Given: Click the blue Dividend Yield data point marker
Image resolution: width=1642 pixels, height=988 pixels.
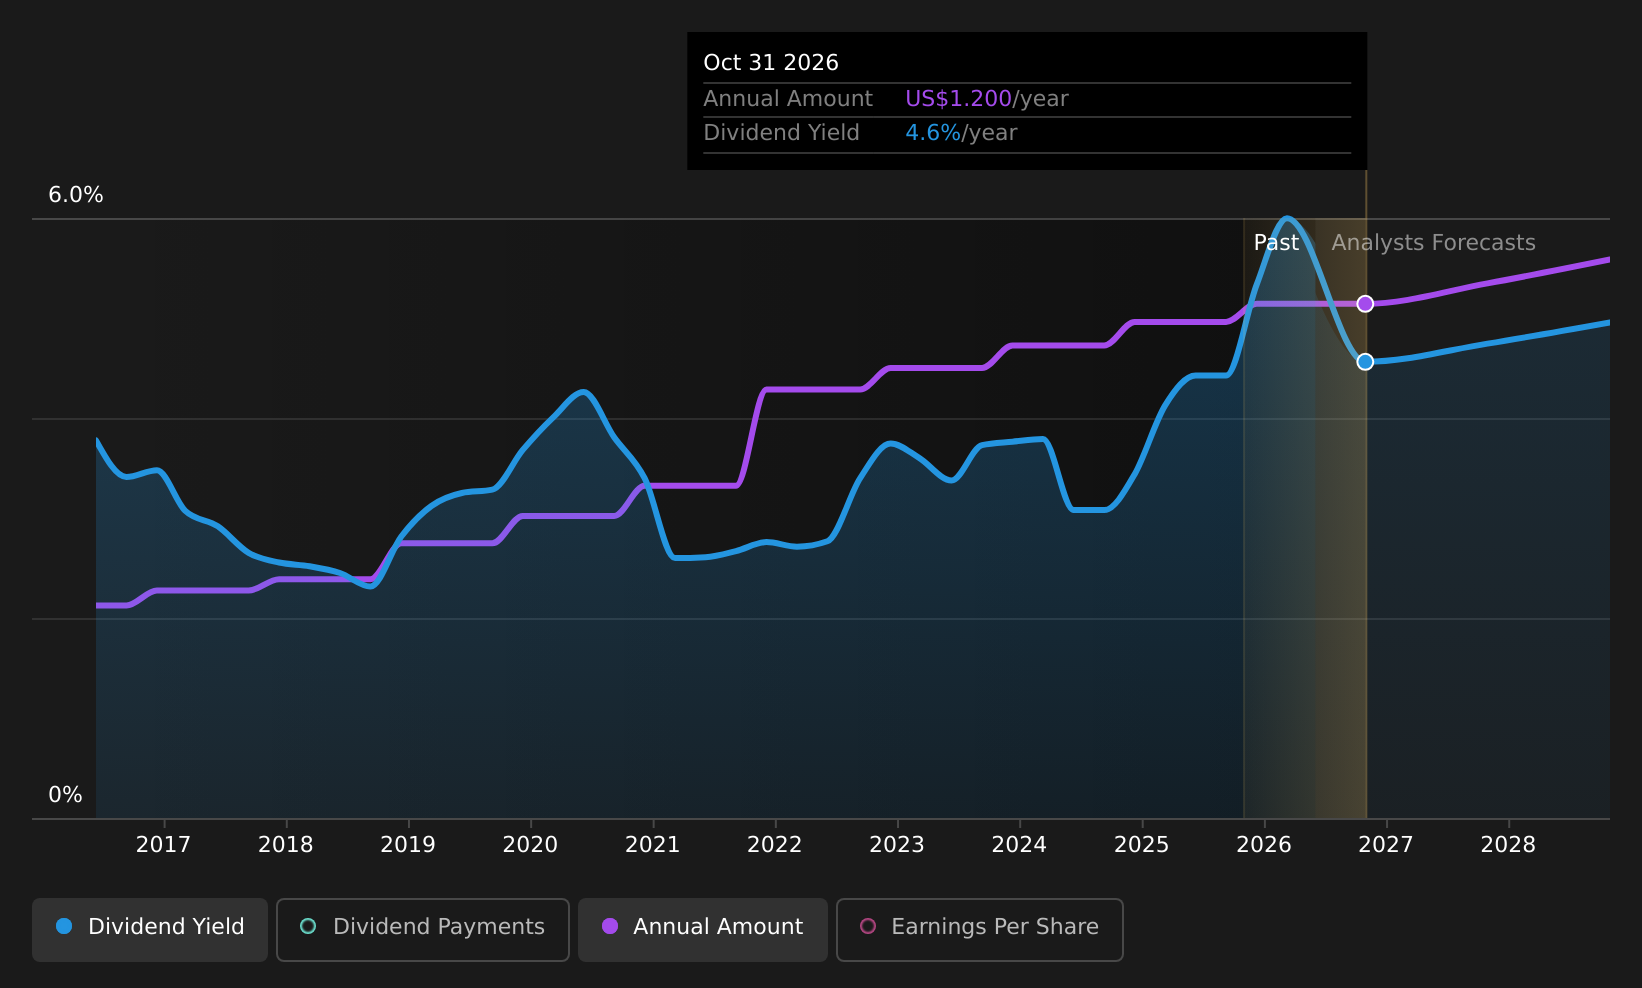Looking at the screenshot, I should pyautogui.click(x=1365, y=362).
